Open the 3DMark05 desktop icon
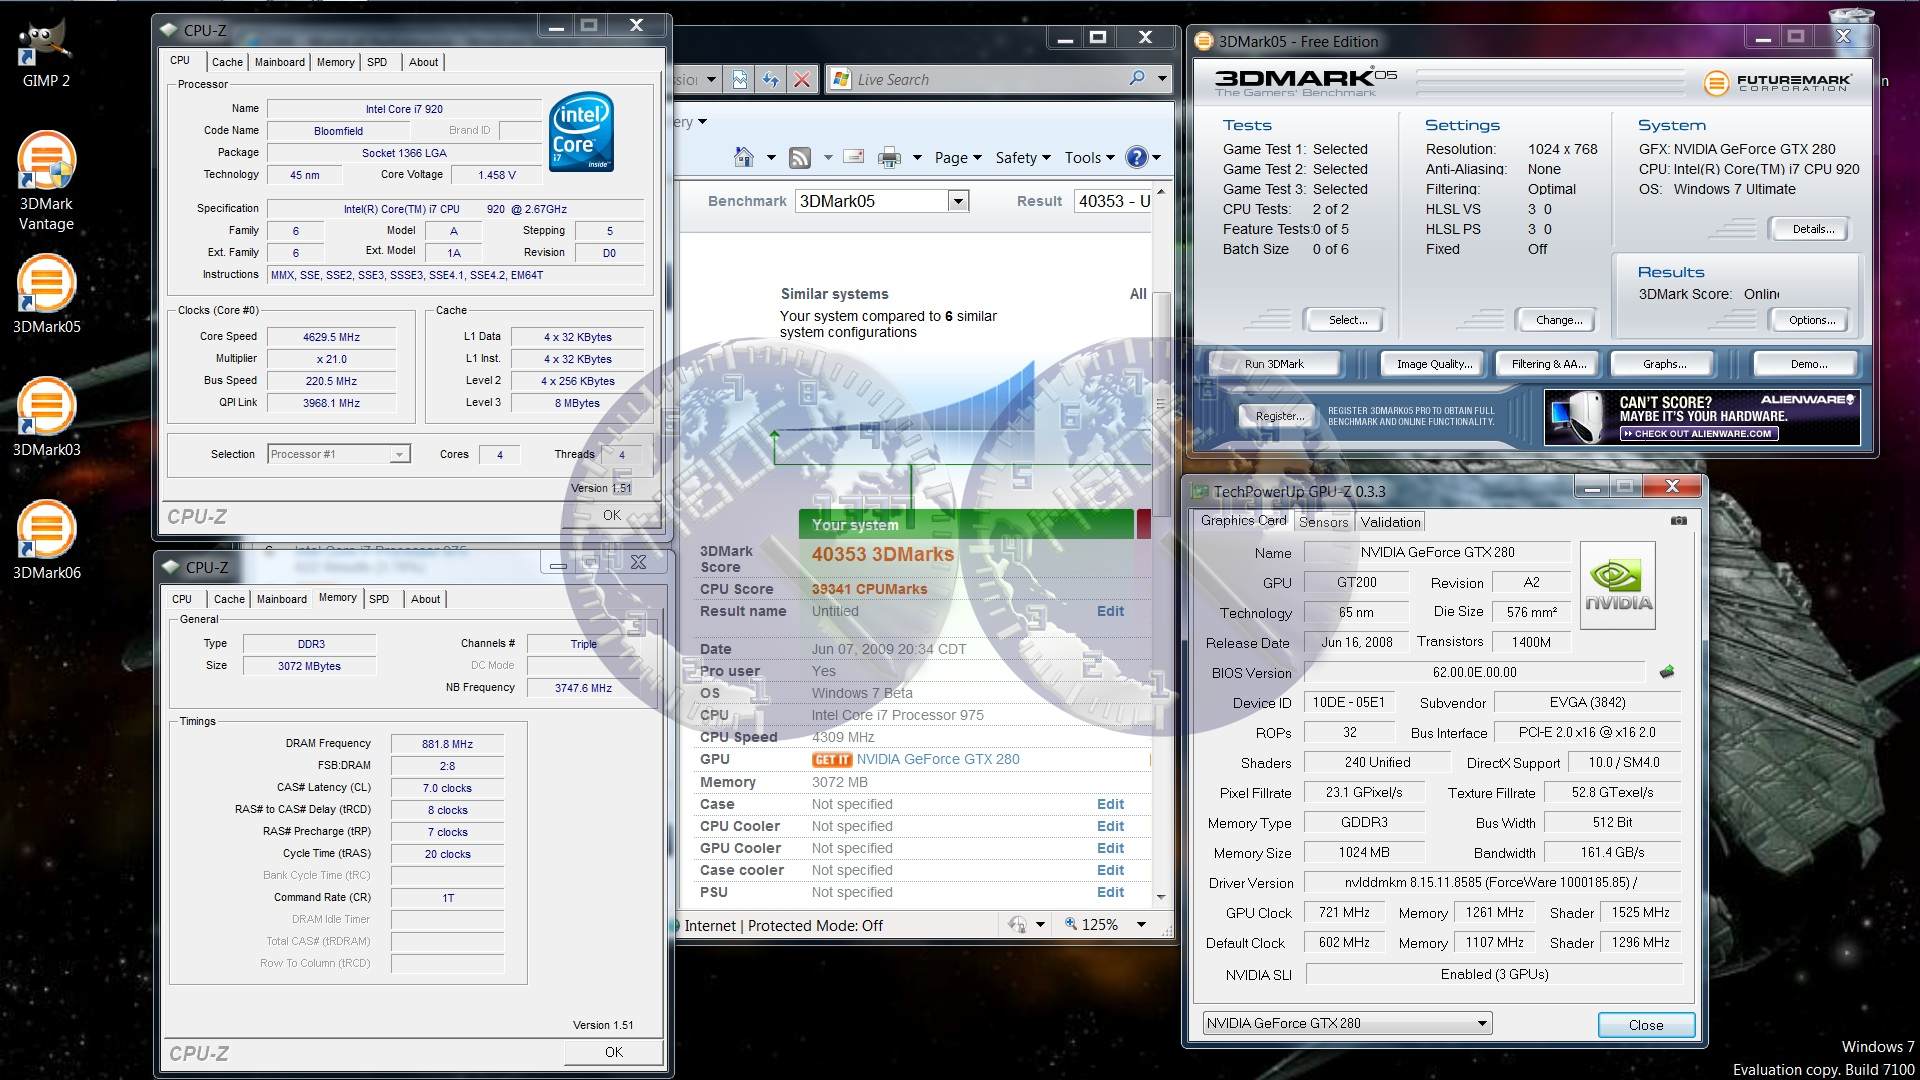 point(46,294)
